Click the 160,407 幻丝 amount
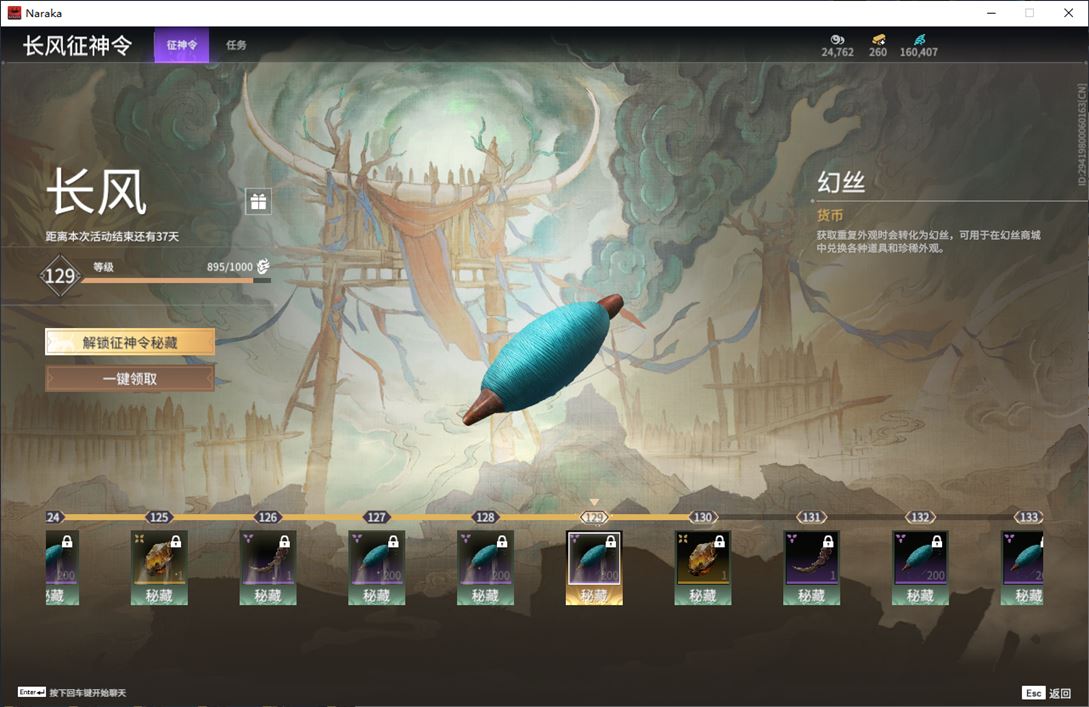Image resolution: width=1089 pixels, height=707 pixels. pyautogui.click(x=919, y=52)
